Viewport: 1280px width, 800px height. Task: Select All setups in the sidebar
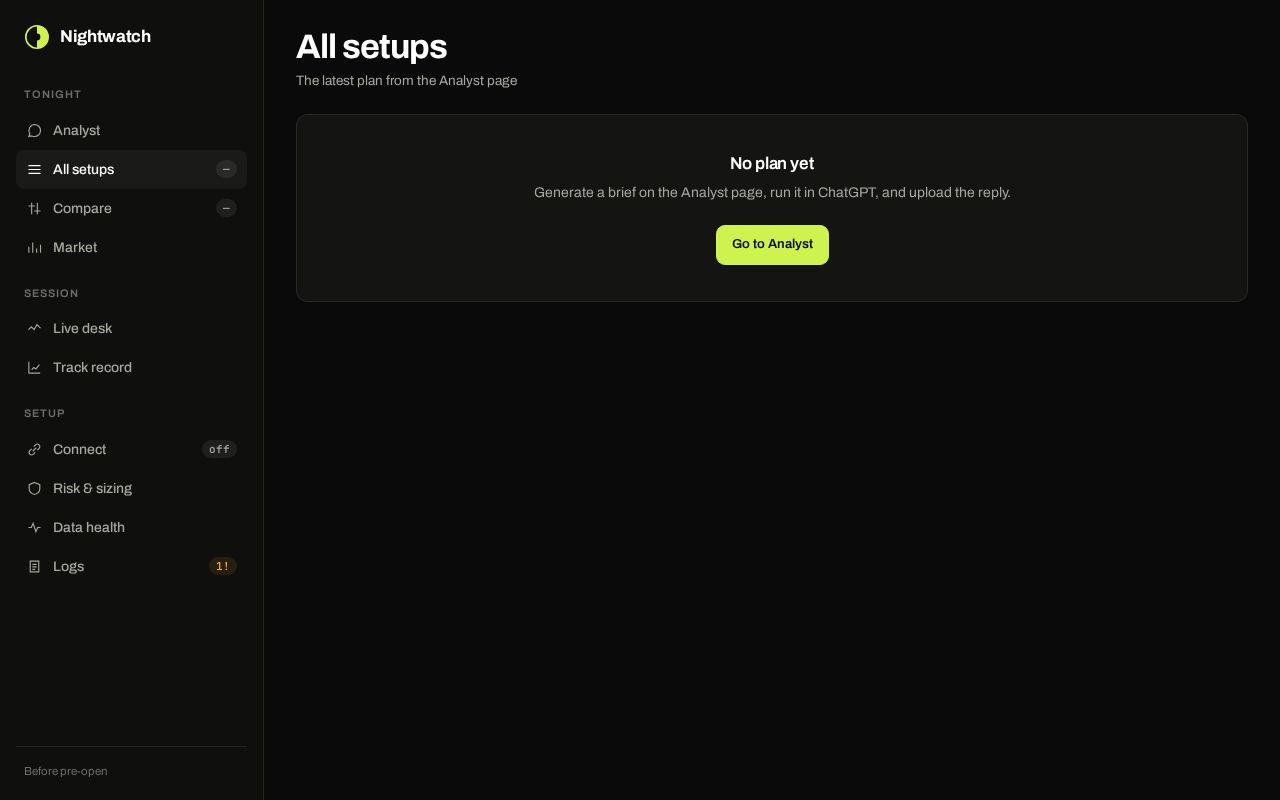tap(131, 170)
